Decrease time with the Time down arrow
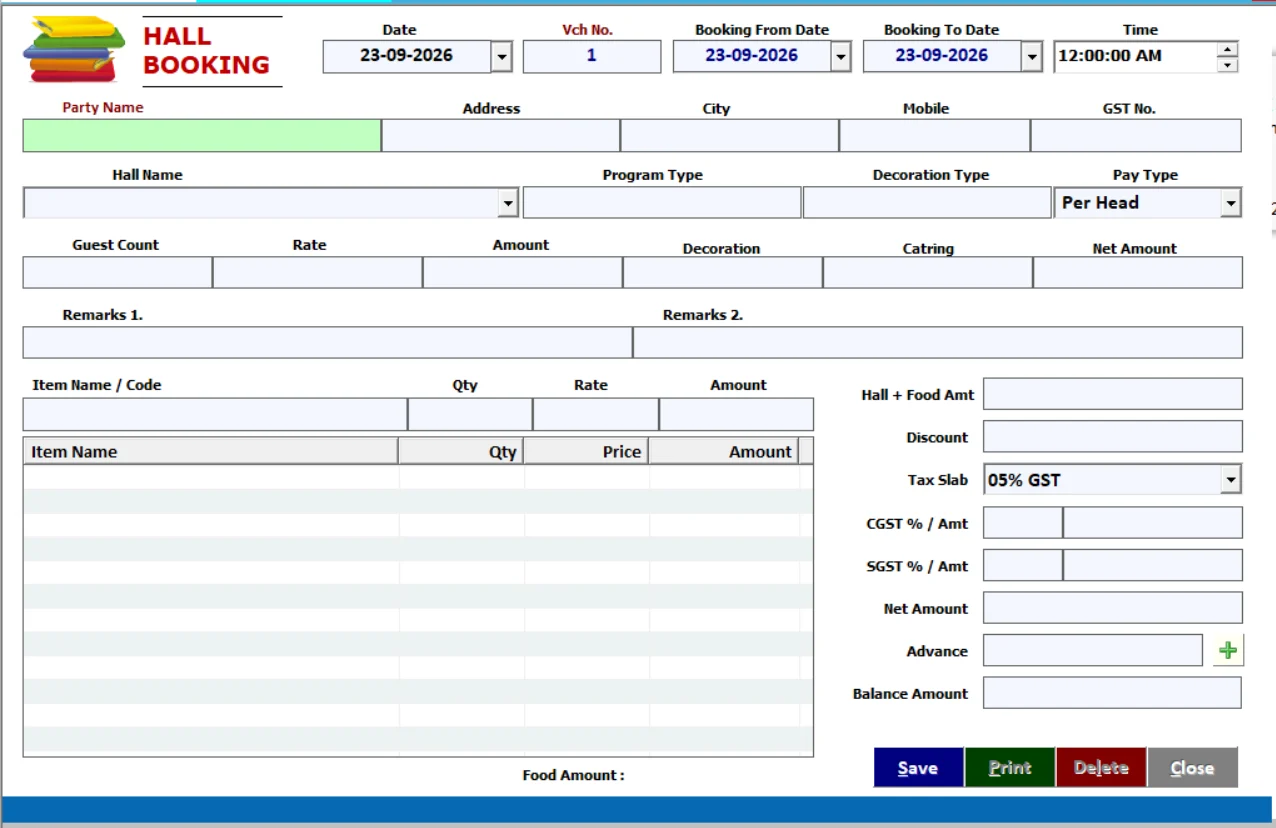Image resolution: width=1276 pixels, height=828 pixels. (1227, 65)
